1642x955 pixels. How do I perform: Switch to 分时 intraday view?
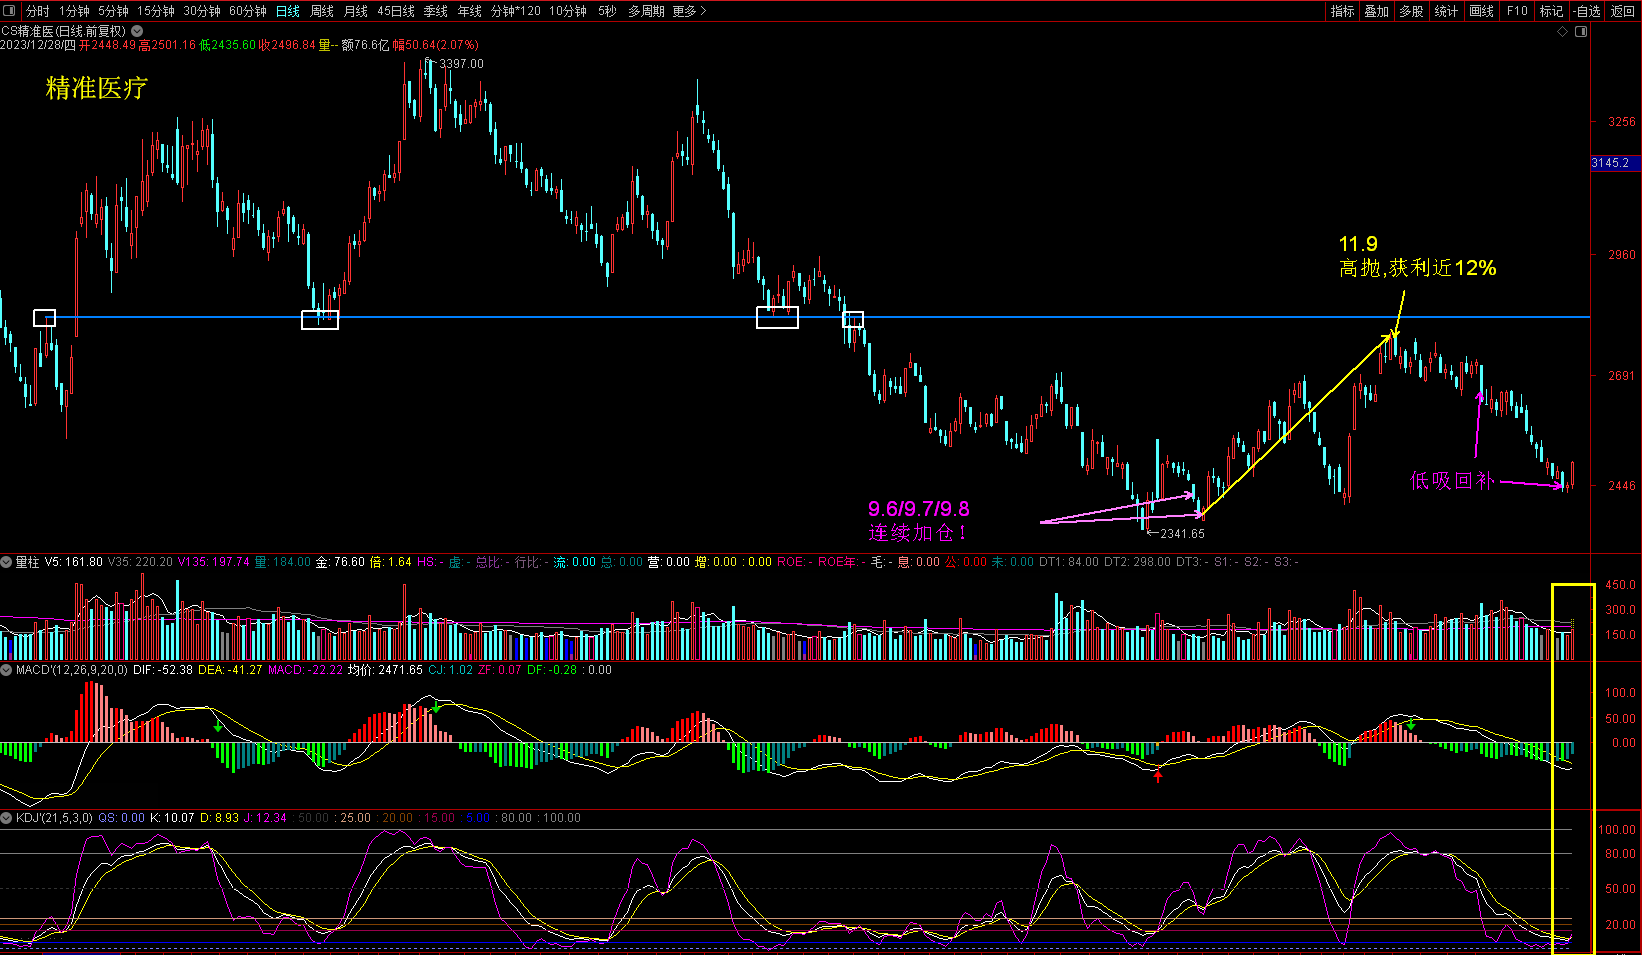point(37,11)
